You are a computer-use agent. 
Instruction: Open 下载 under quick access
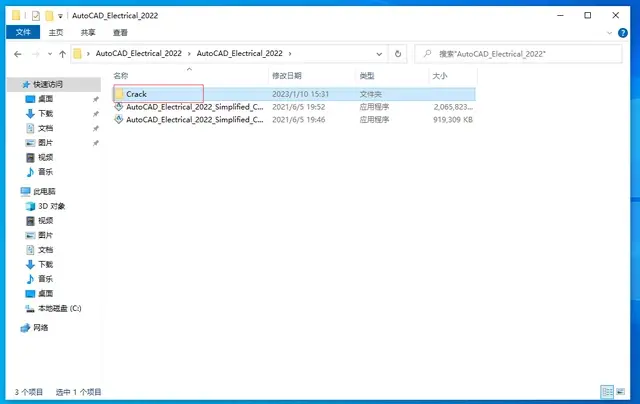[x=45, y=113]
